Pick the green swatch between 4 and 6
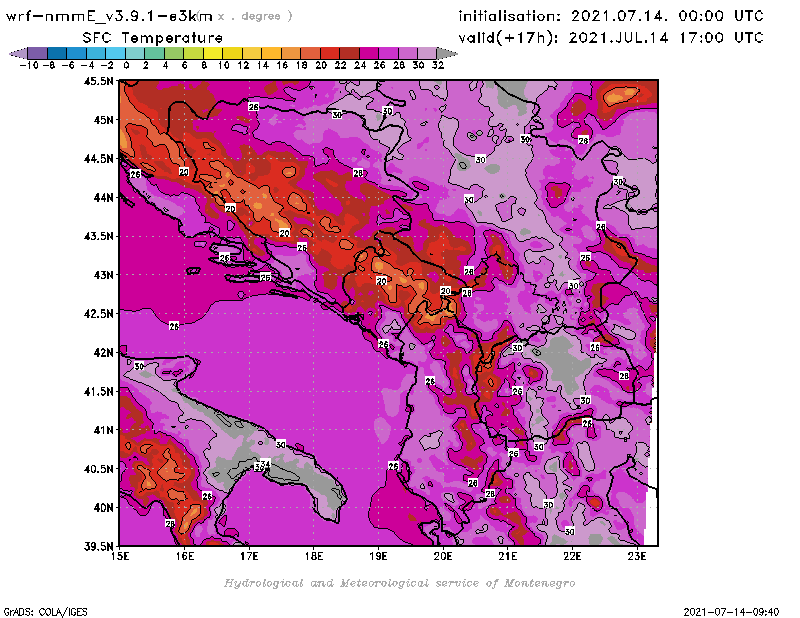 (174, 54)
